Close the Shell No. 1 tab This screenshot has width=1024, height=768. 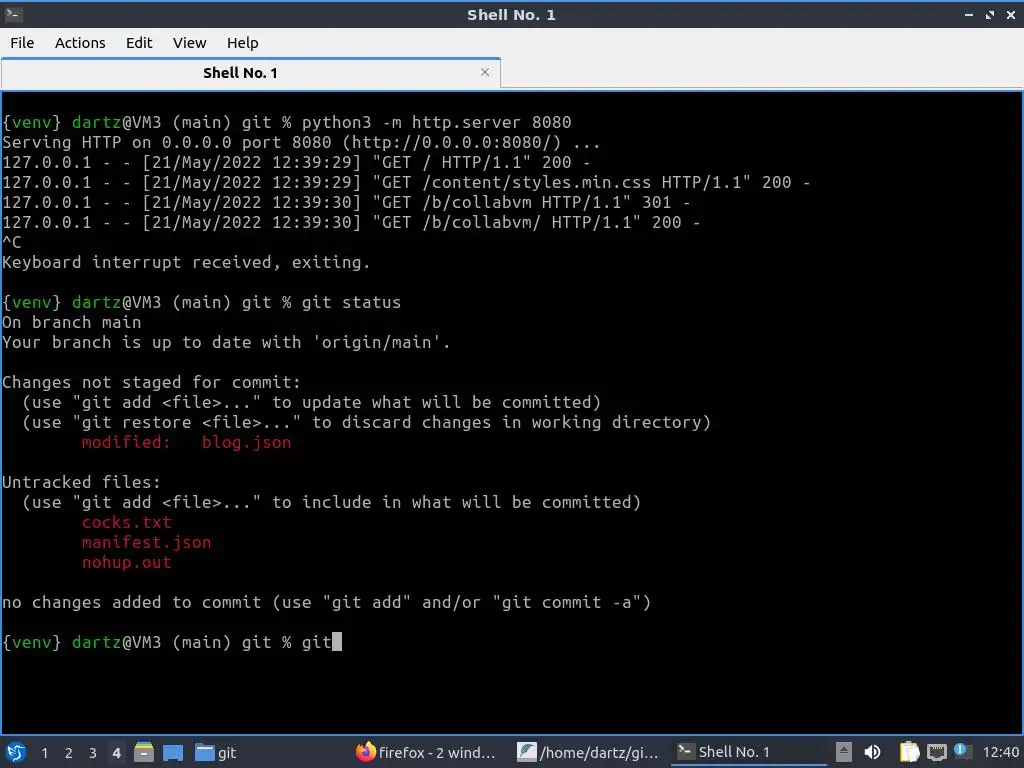[485, 72]
